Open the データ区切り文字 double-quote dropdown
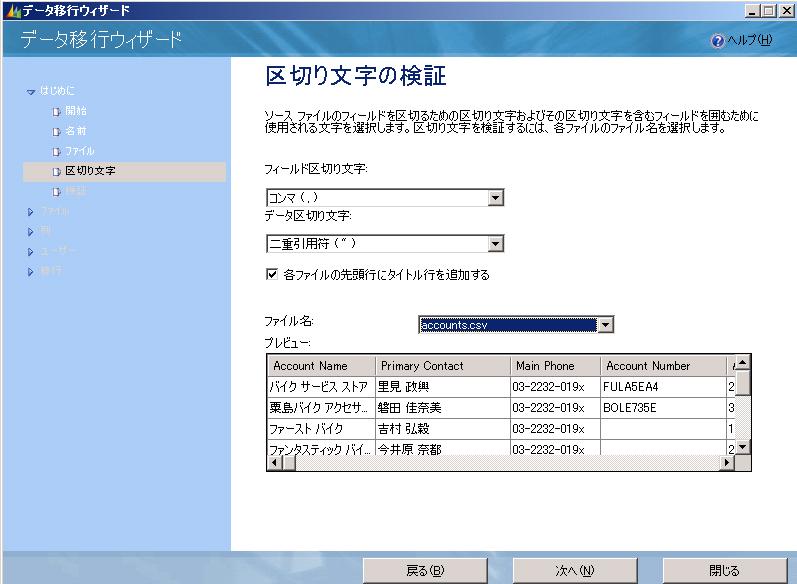Viewport: 797px width, 584px height. pos(495,243)
